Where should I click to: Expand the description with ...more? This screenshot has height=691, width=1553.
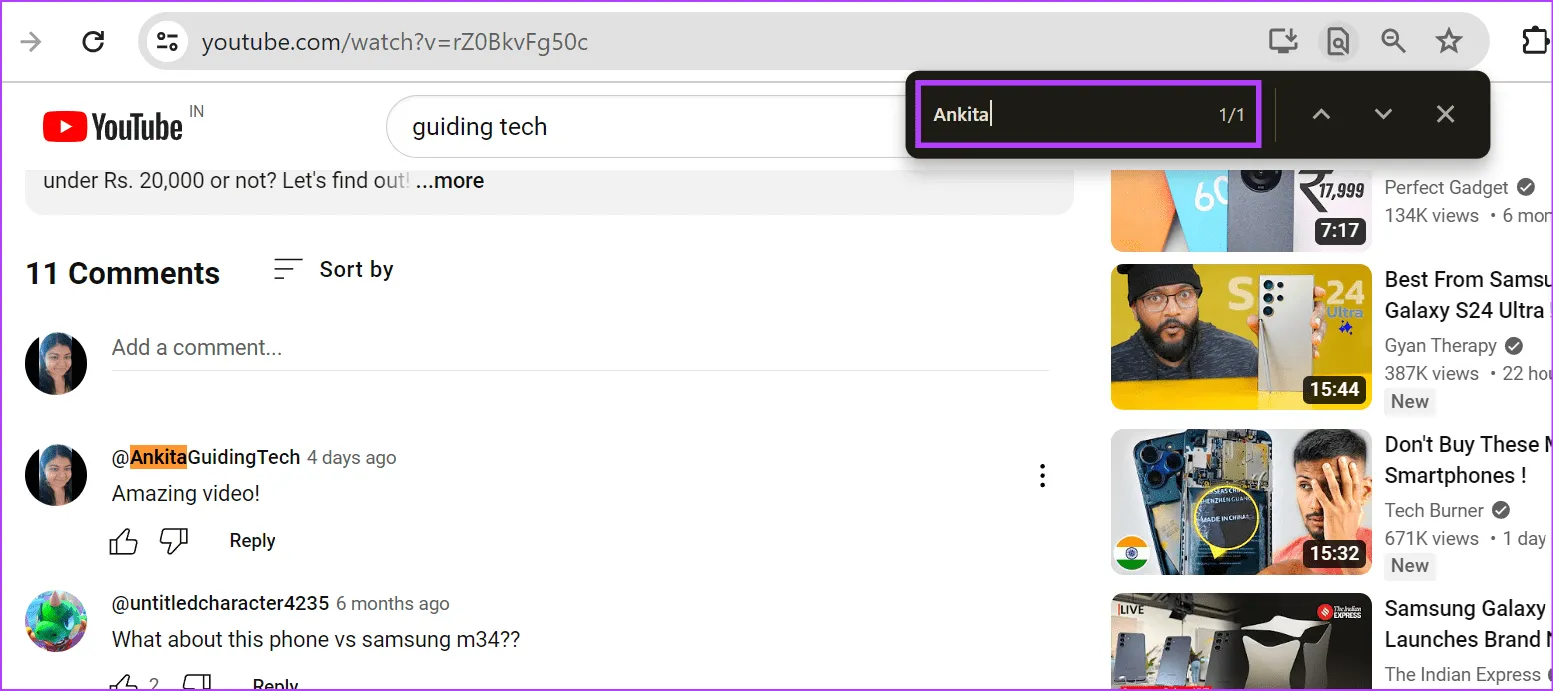pyautogui.click(x=451, y=181)
